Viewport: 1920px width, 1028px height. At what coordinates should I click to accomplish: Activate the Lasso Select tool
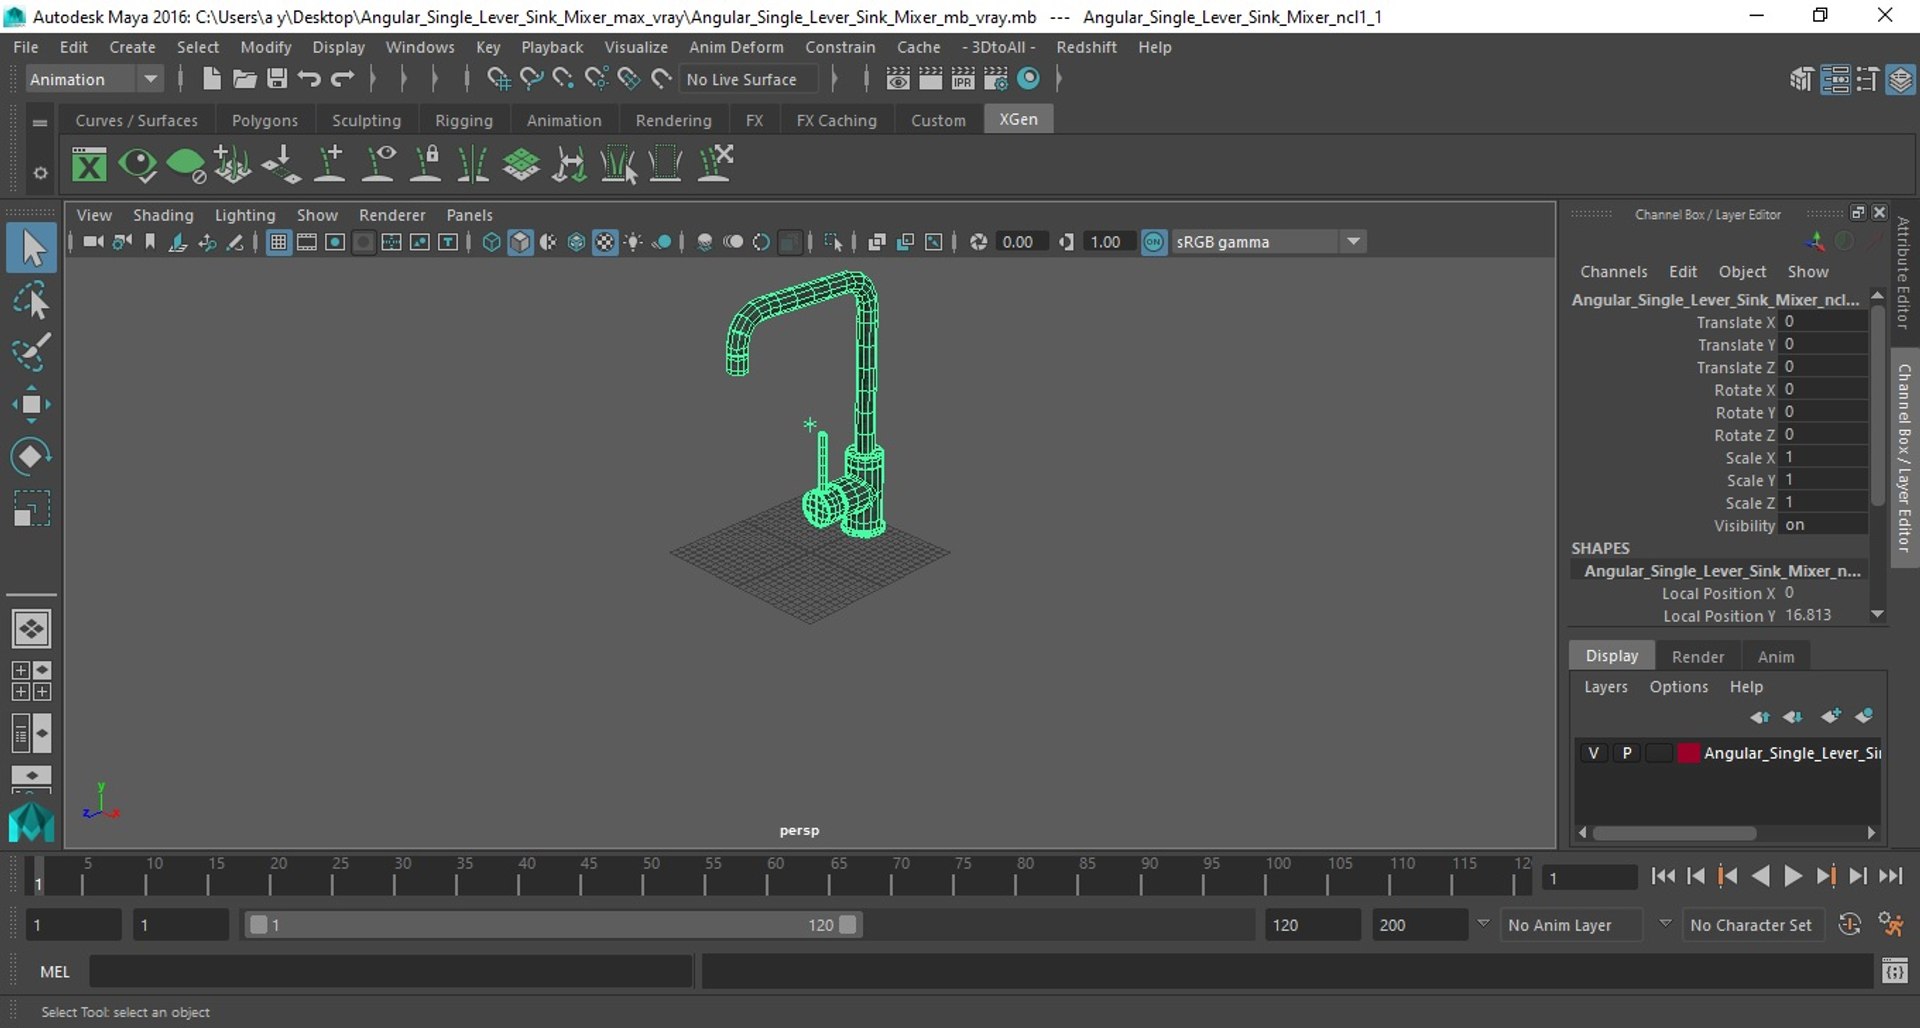(x=31, y=300)
